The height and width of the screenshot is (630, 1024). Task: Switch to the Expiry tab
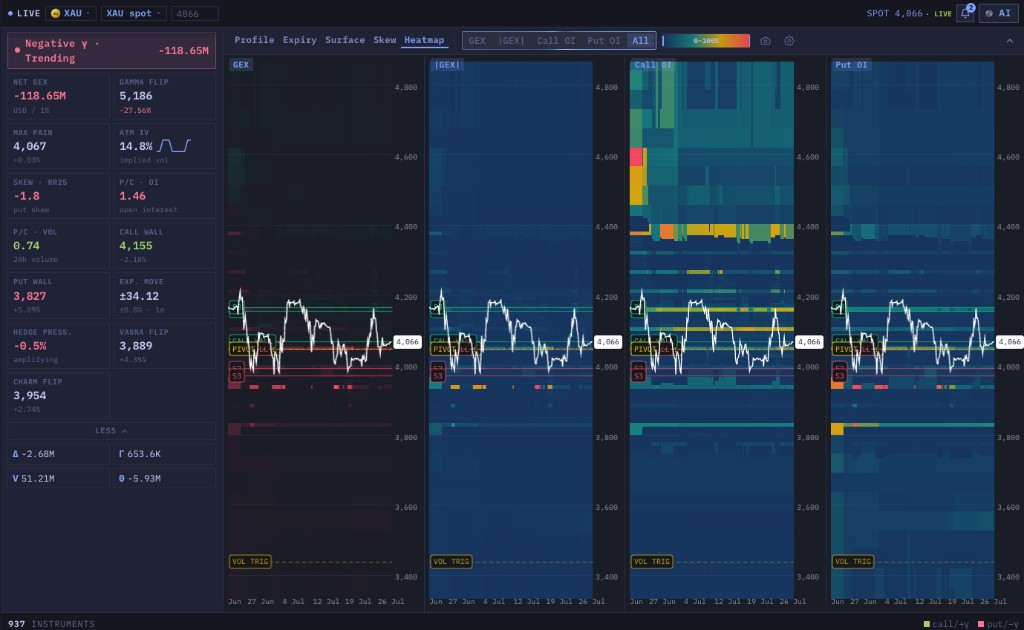(x=299, y=40)
